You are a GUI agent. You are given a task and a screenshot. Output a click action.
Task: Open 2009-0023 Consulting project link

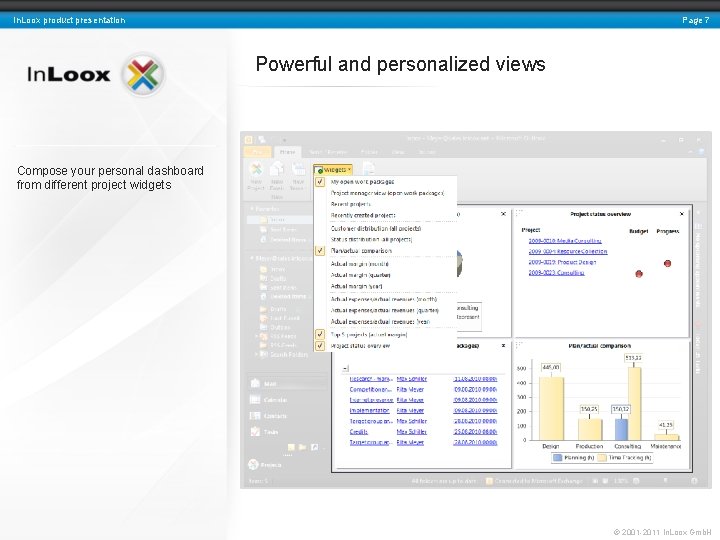pos(556,273)
